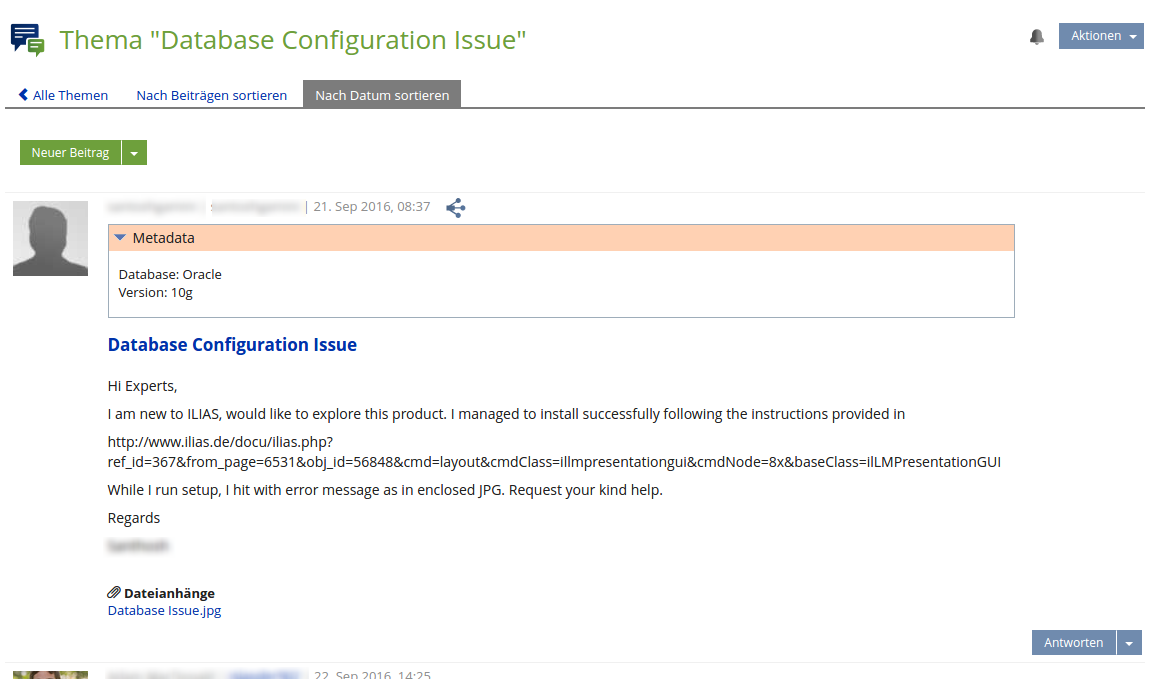This screenshot has width=1165, height=679.
Task: Click the 22. Sep 2016, 14:25 timestamp
Action: point(372,675)
